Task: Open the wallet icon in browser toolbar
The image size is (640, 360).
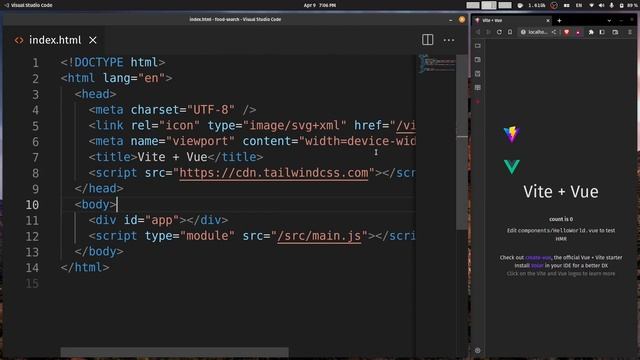Action: [x=615, y=32]
